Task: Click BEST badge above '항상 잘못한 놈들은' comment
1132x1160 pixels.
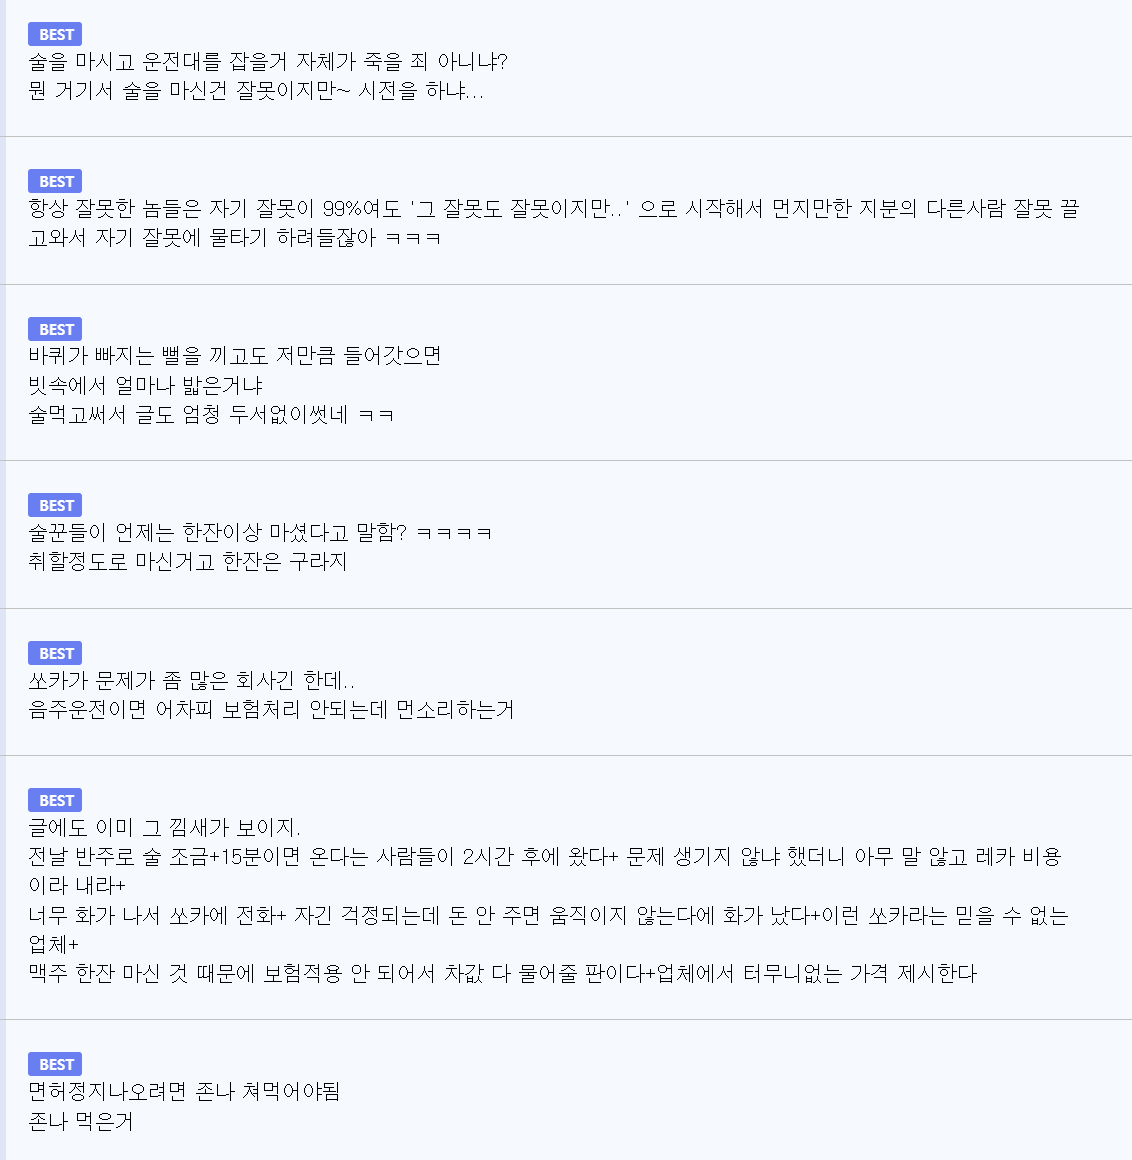Action: (x=55, y=182)
